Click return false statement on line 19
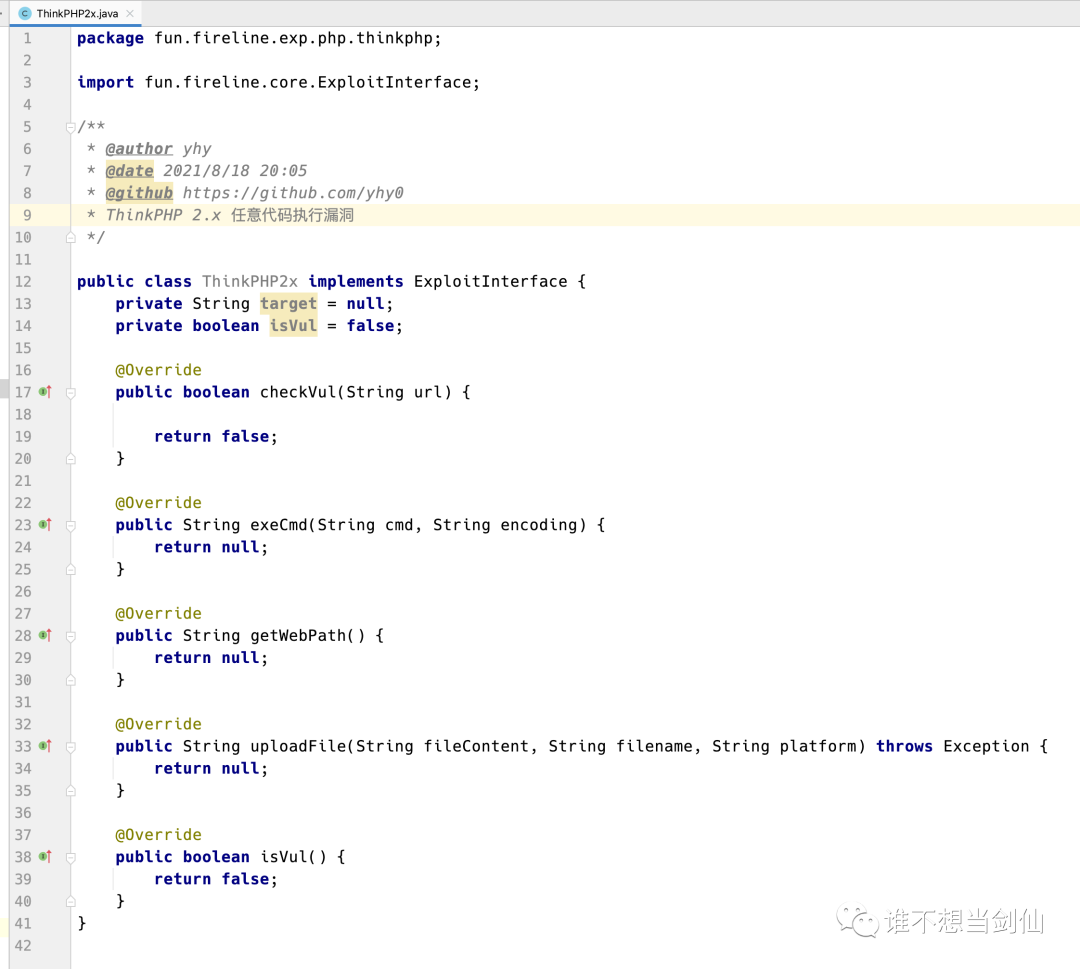The height and width of the screenshot is (969, 1080). [x=216, y=436]
